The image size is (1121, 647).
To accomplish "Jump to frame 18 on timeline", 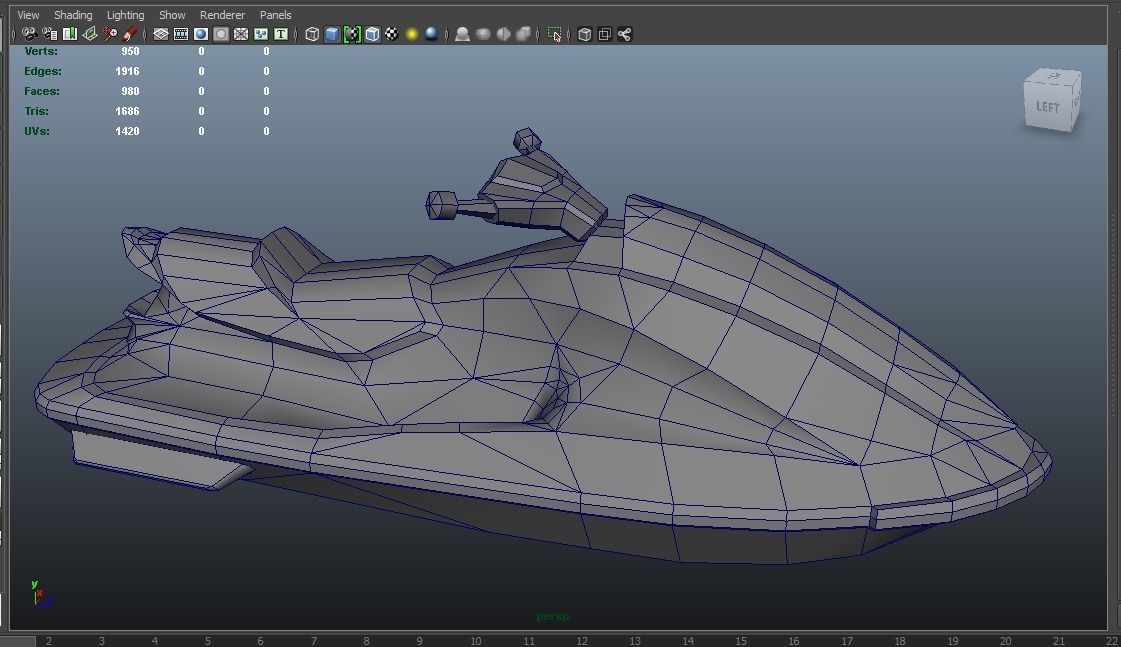I will [x=899, y=641].
